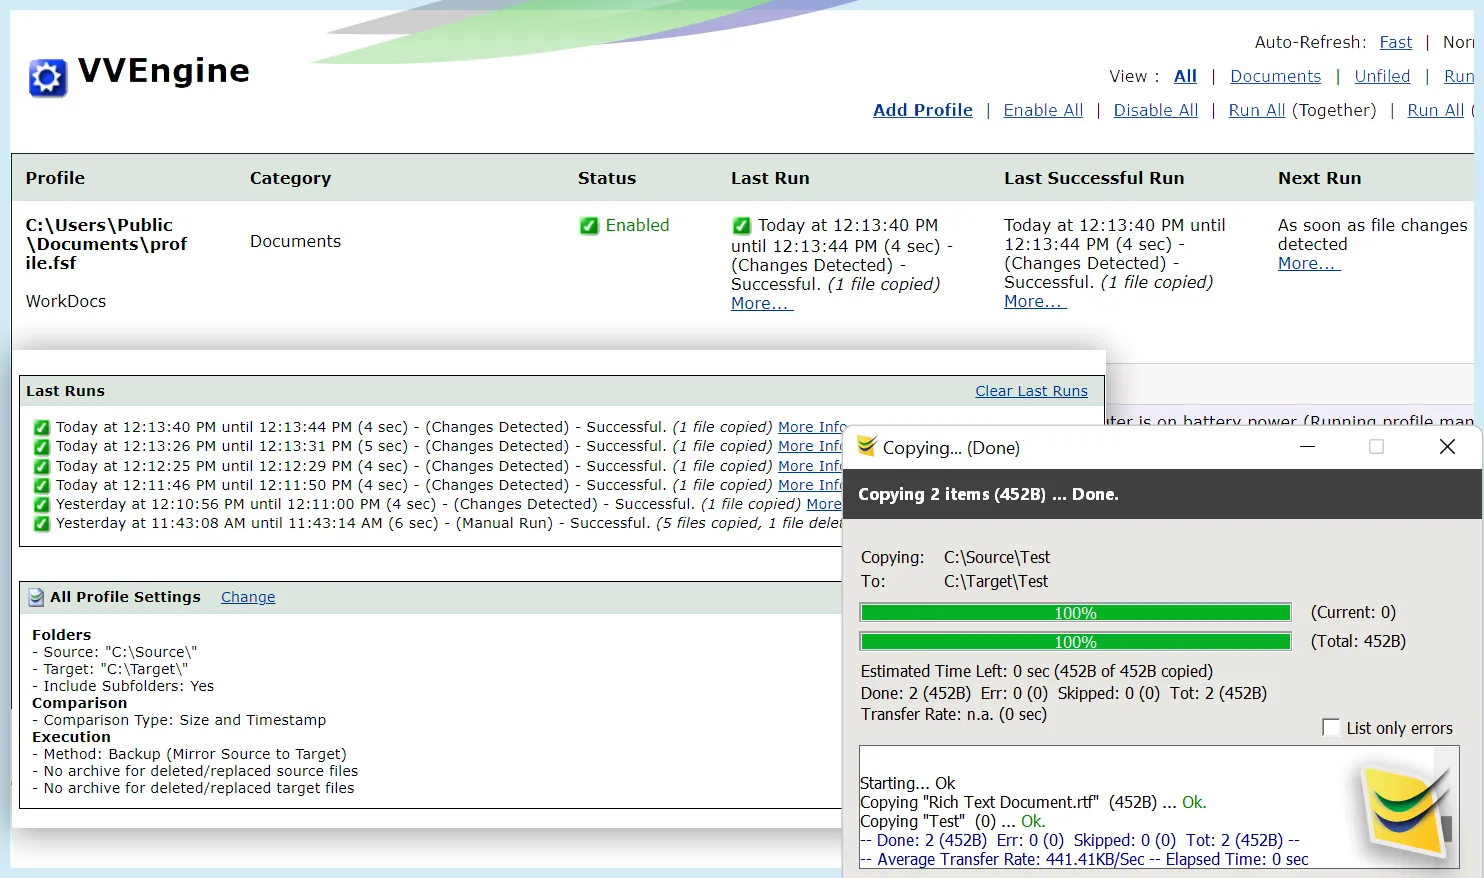Minimize the Copying... (Done) dialog
Image resolution: width=1484 pixels, height=878 pixels.
(x=1307, y=447)
